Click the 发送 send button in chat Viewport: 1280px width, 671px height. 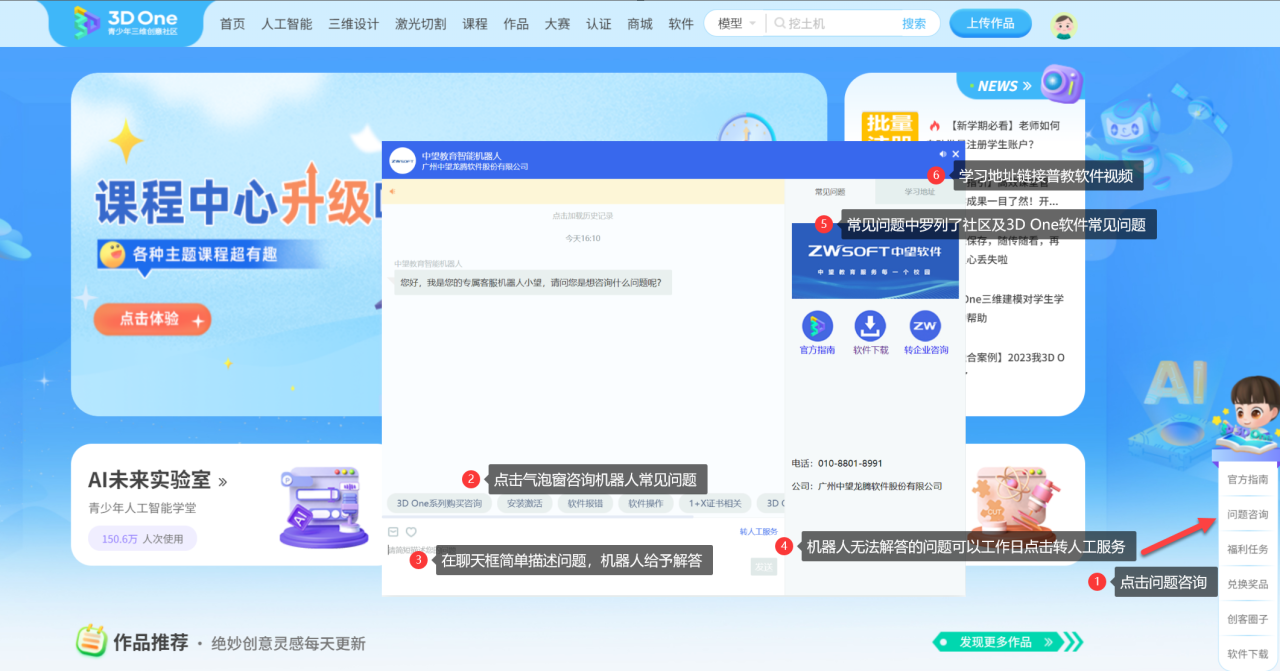coord(764,567)
